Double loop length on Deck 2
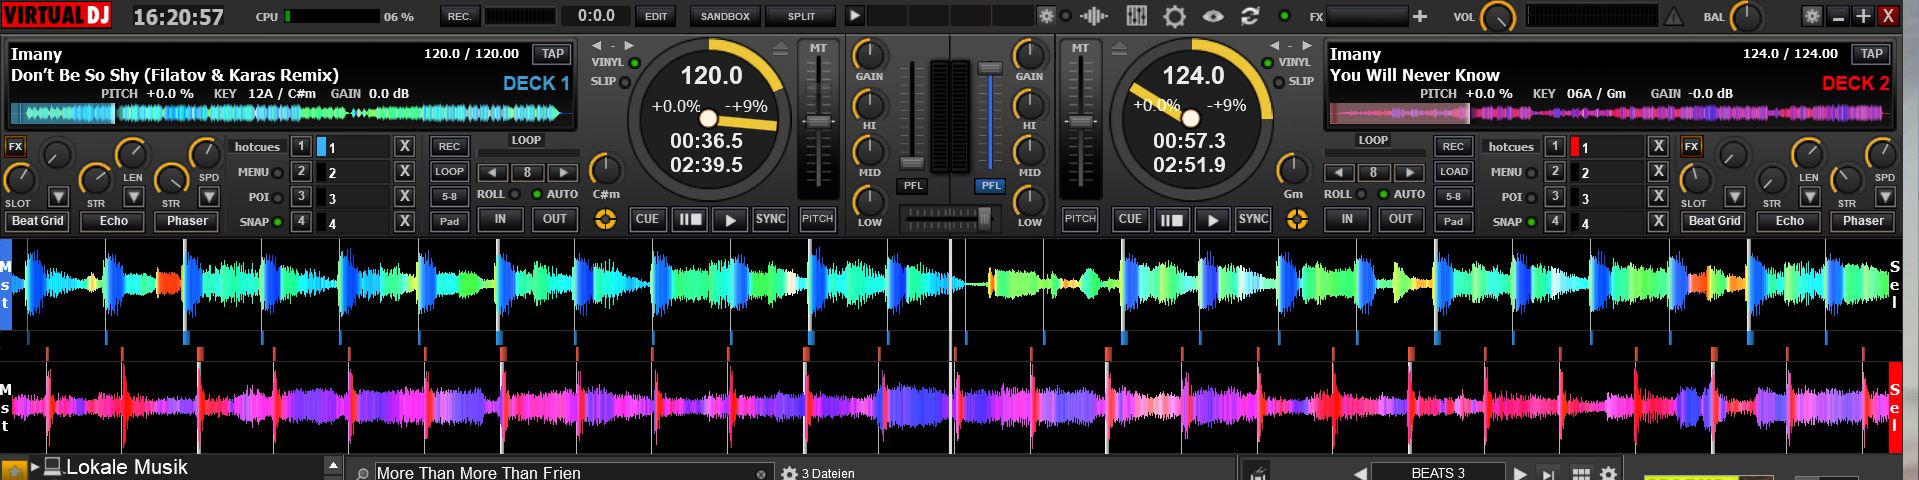The width and height of the screenshot is (1919, 480). tap(1409, 172)
